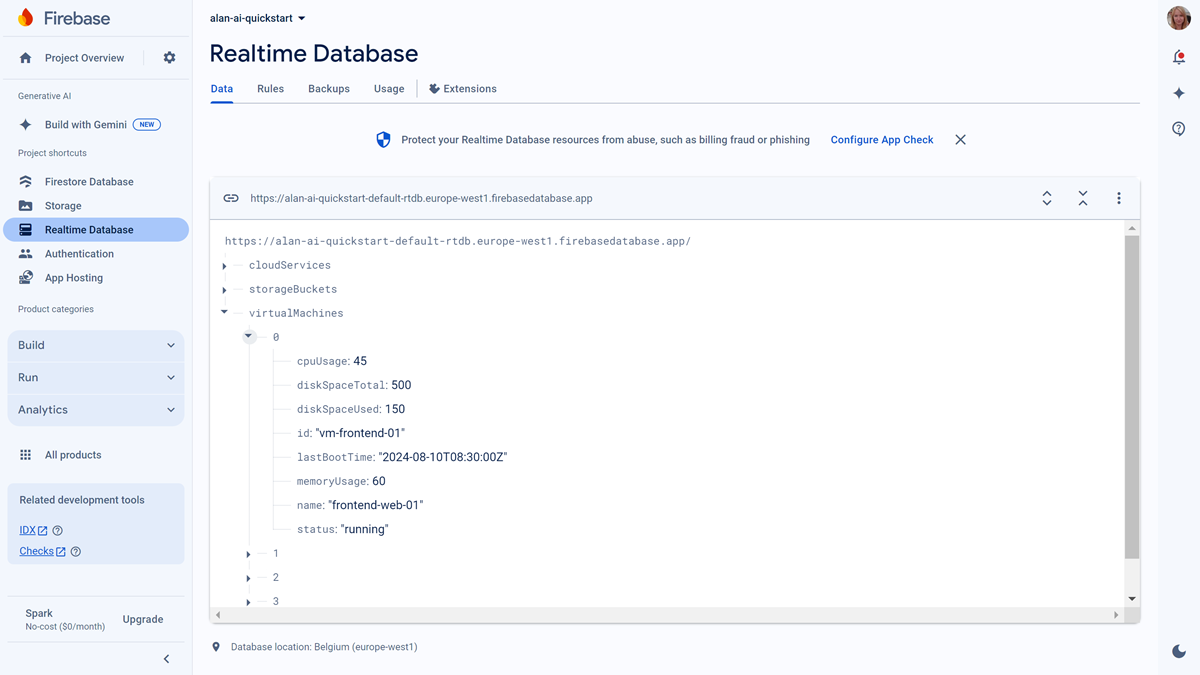Open the data panel overflow menu
This screenshot has height=675, width=1200.
pyautogui.click(x=1119, y=198)
